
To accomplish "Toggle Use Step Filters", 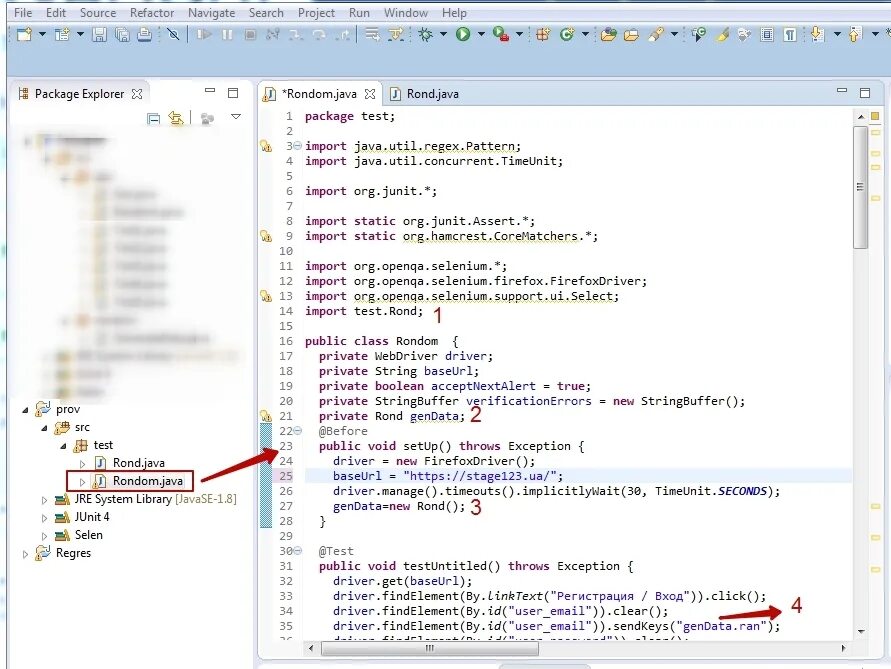I will 395,35.
